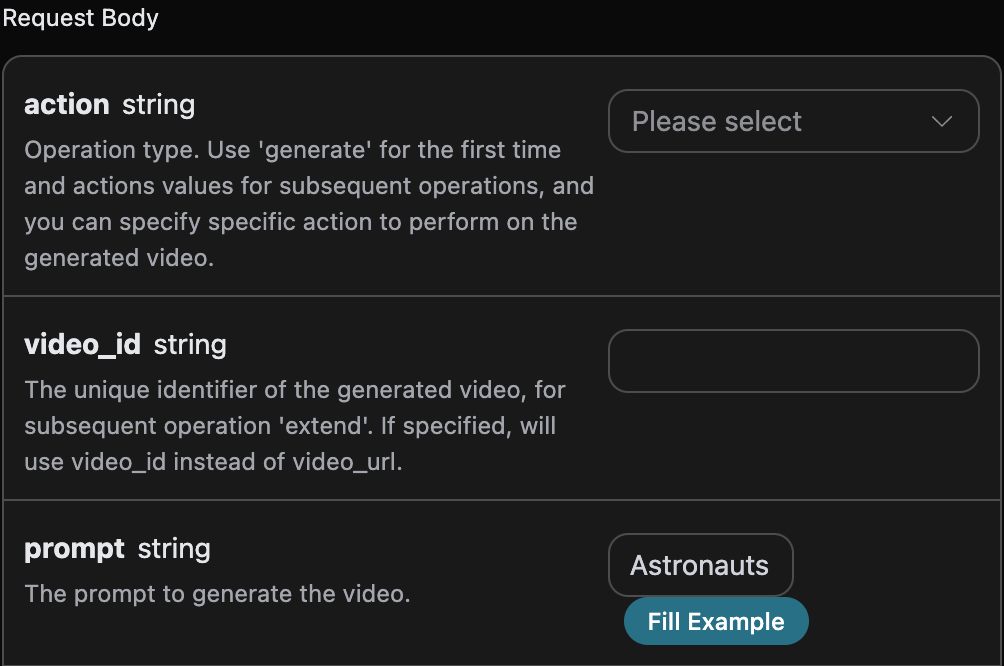Click the 'string' type label beside video_id
Viewport: 1004px width, 666px height.
pyautogui.click(x=190, y=345)
